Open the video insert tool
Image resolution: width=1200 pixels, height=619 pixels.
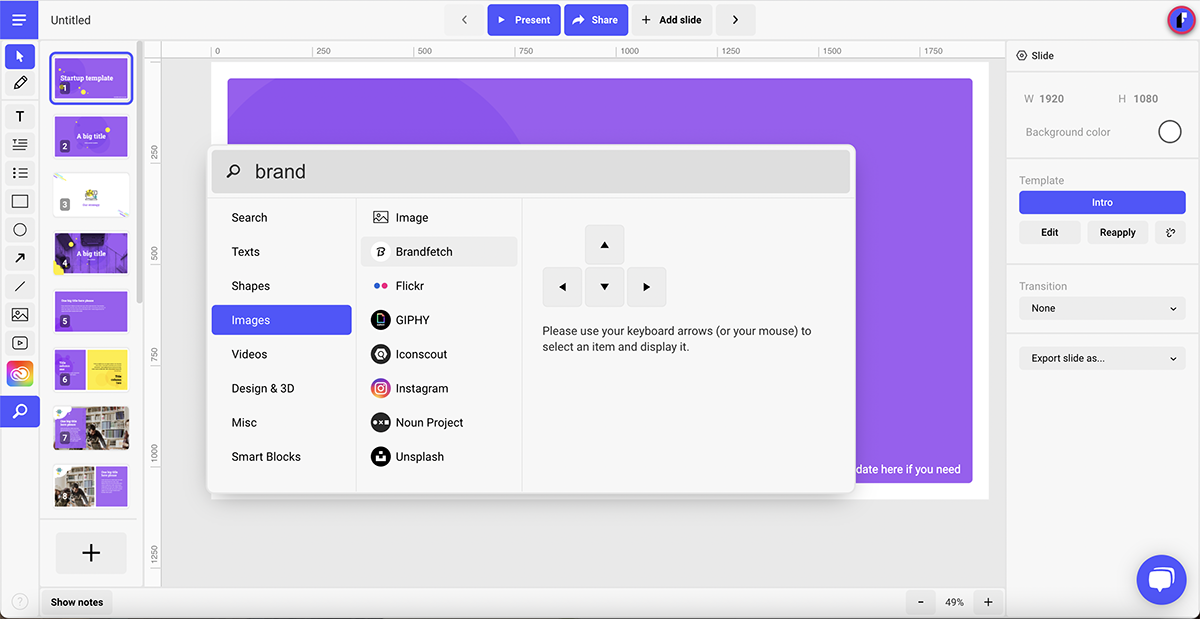click(x=19, y=343)
